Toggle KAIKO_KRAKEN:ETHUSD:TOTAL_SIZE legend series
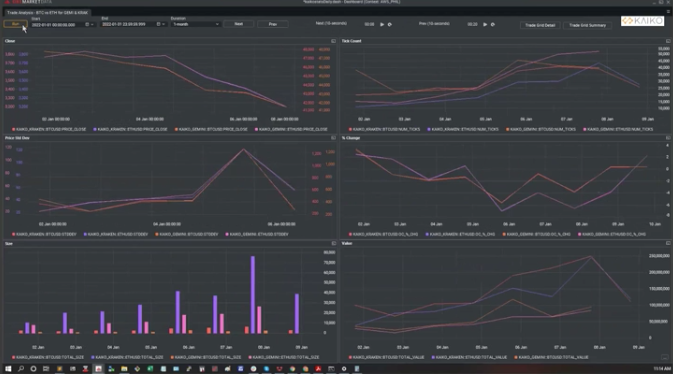The height and width of the screenshot is (374, 673). [127, 357]
